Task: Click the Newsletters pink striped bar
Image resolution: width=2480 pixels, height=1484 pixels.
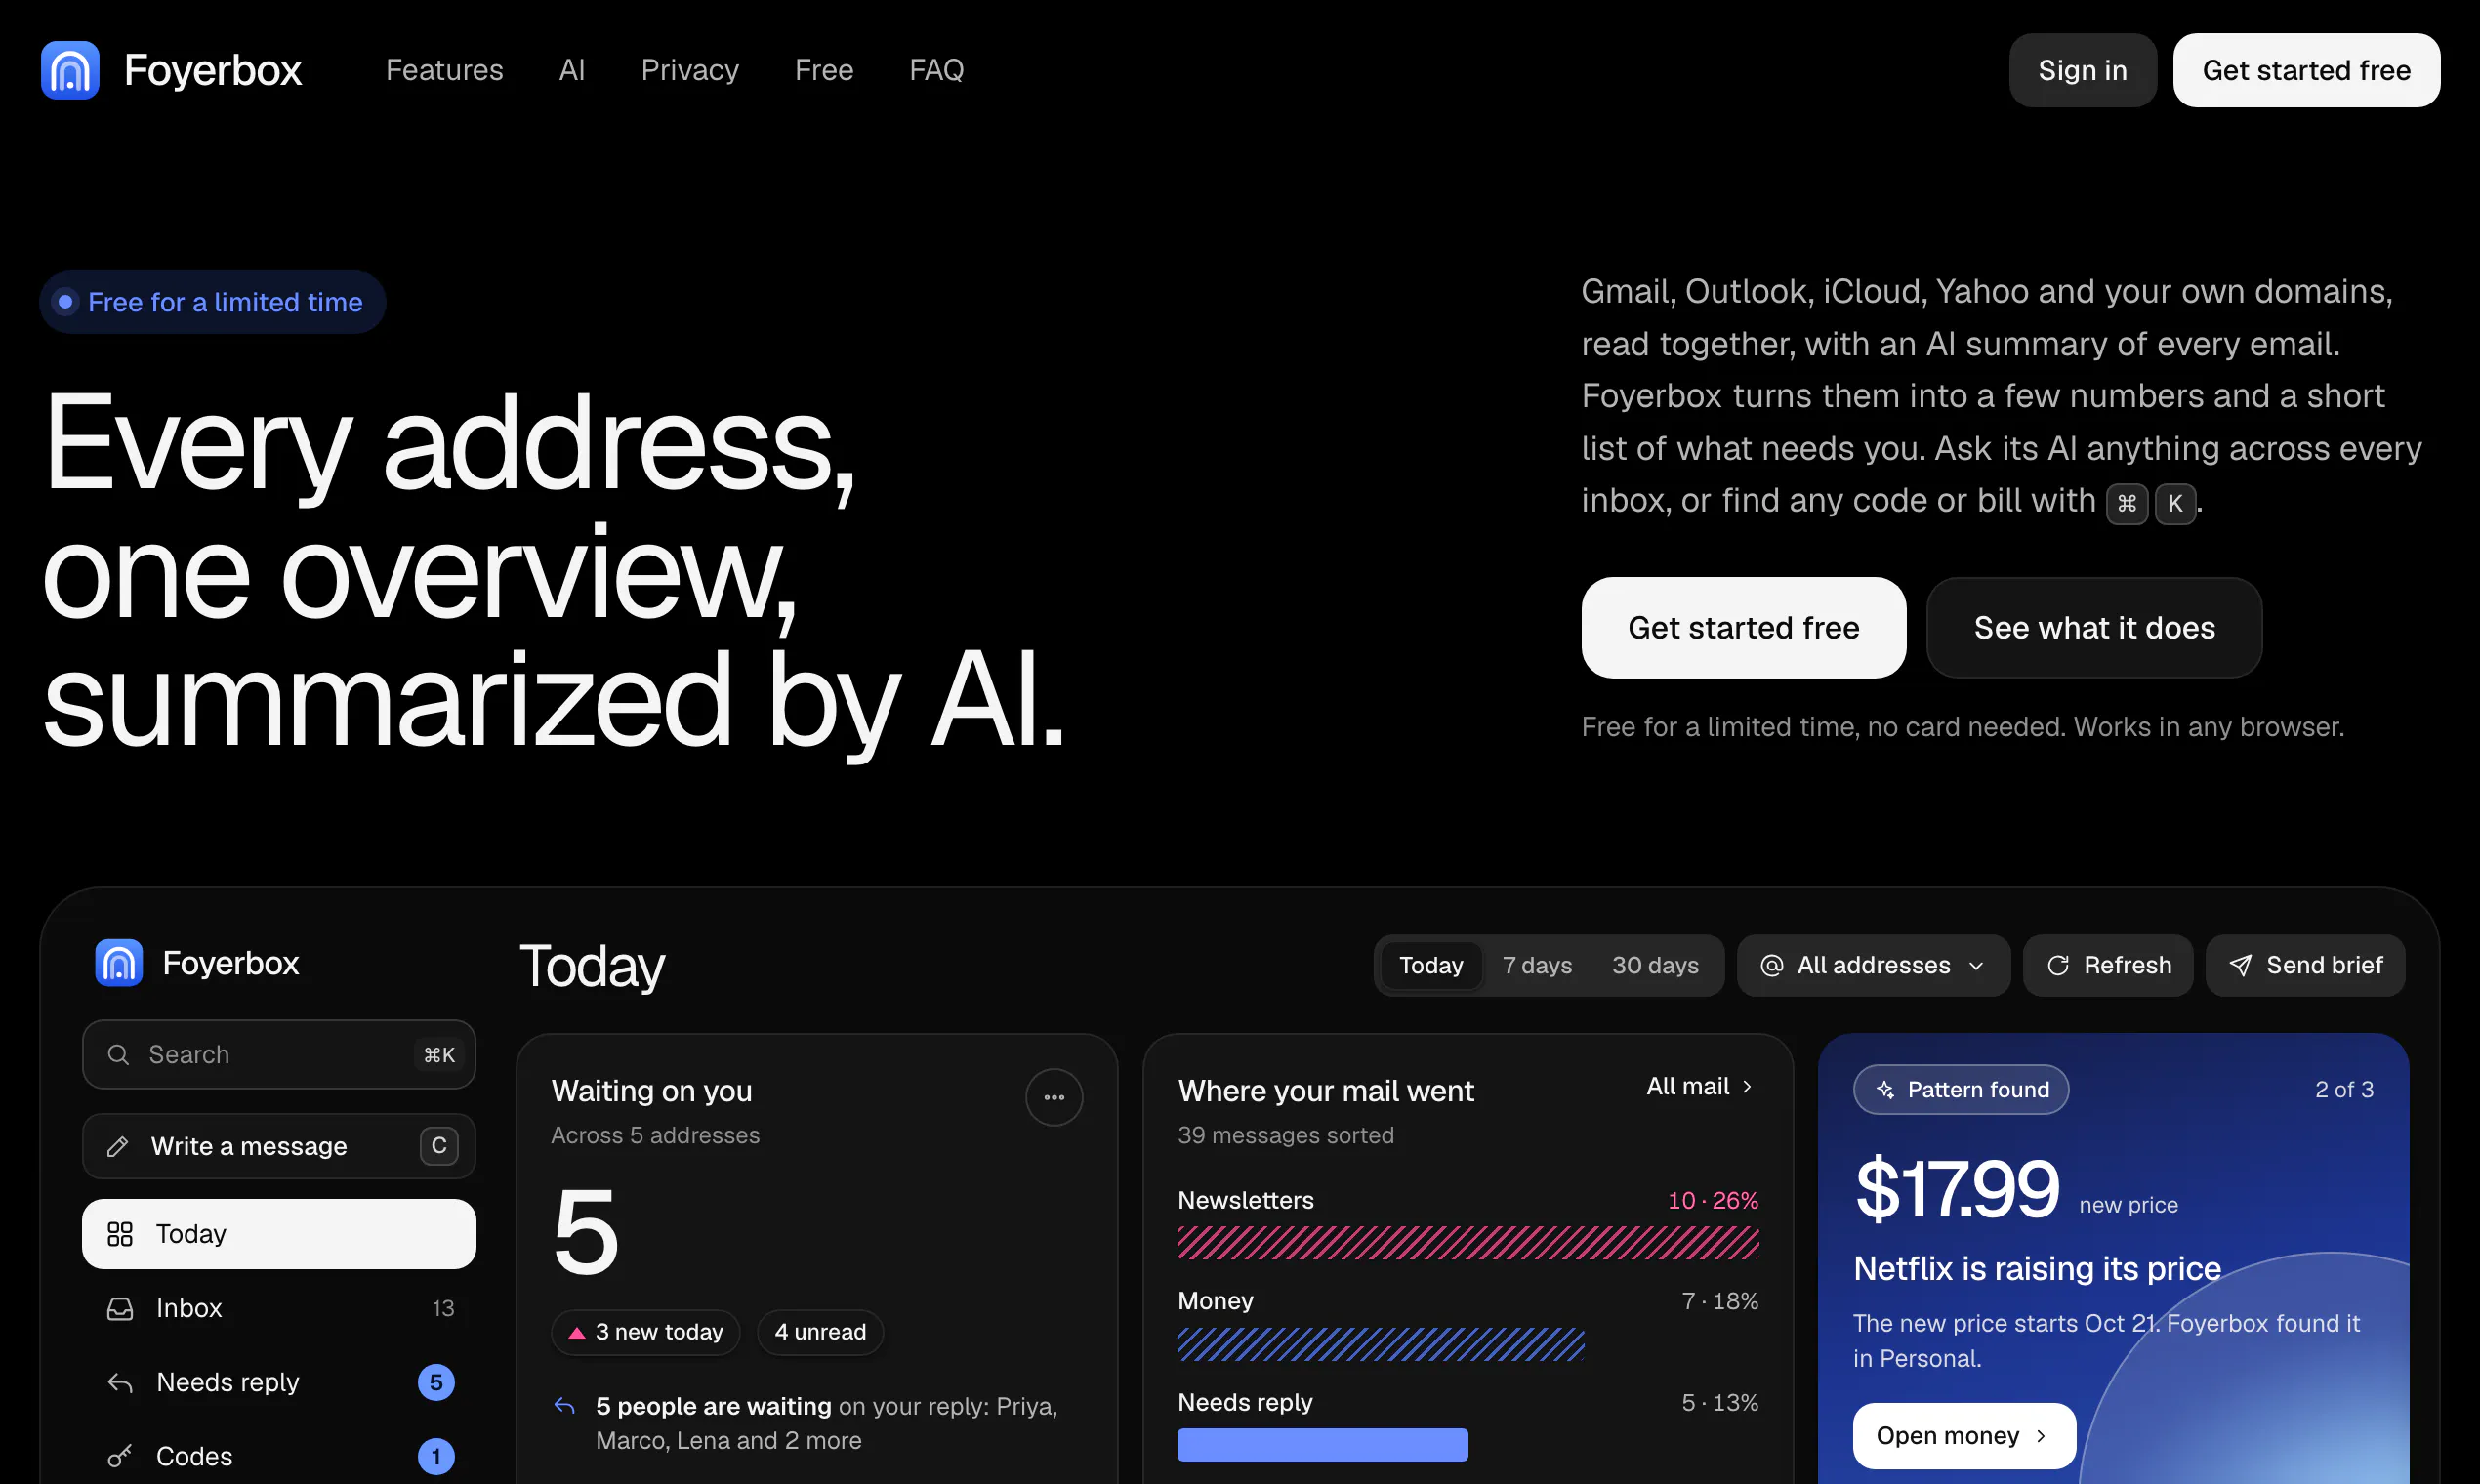Action: (x=1467, y=1243)
